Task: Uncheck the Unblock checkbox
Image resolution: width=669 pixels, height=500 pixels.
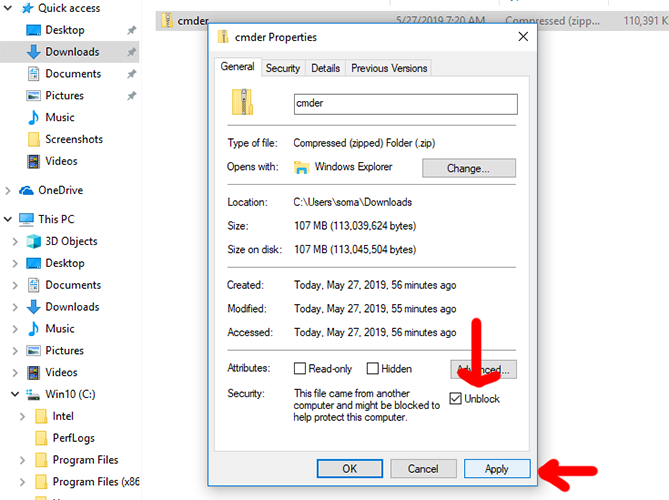Action: pyautogui.click(x=456, y=399)
